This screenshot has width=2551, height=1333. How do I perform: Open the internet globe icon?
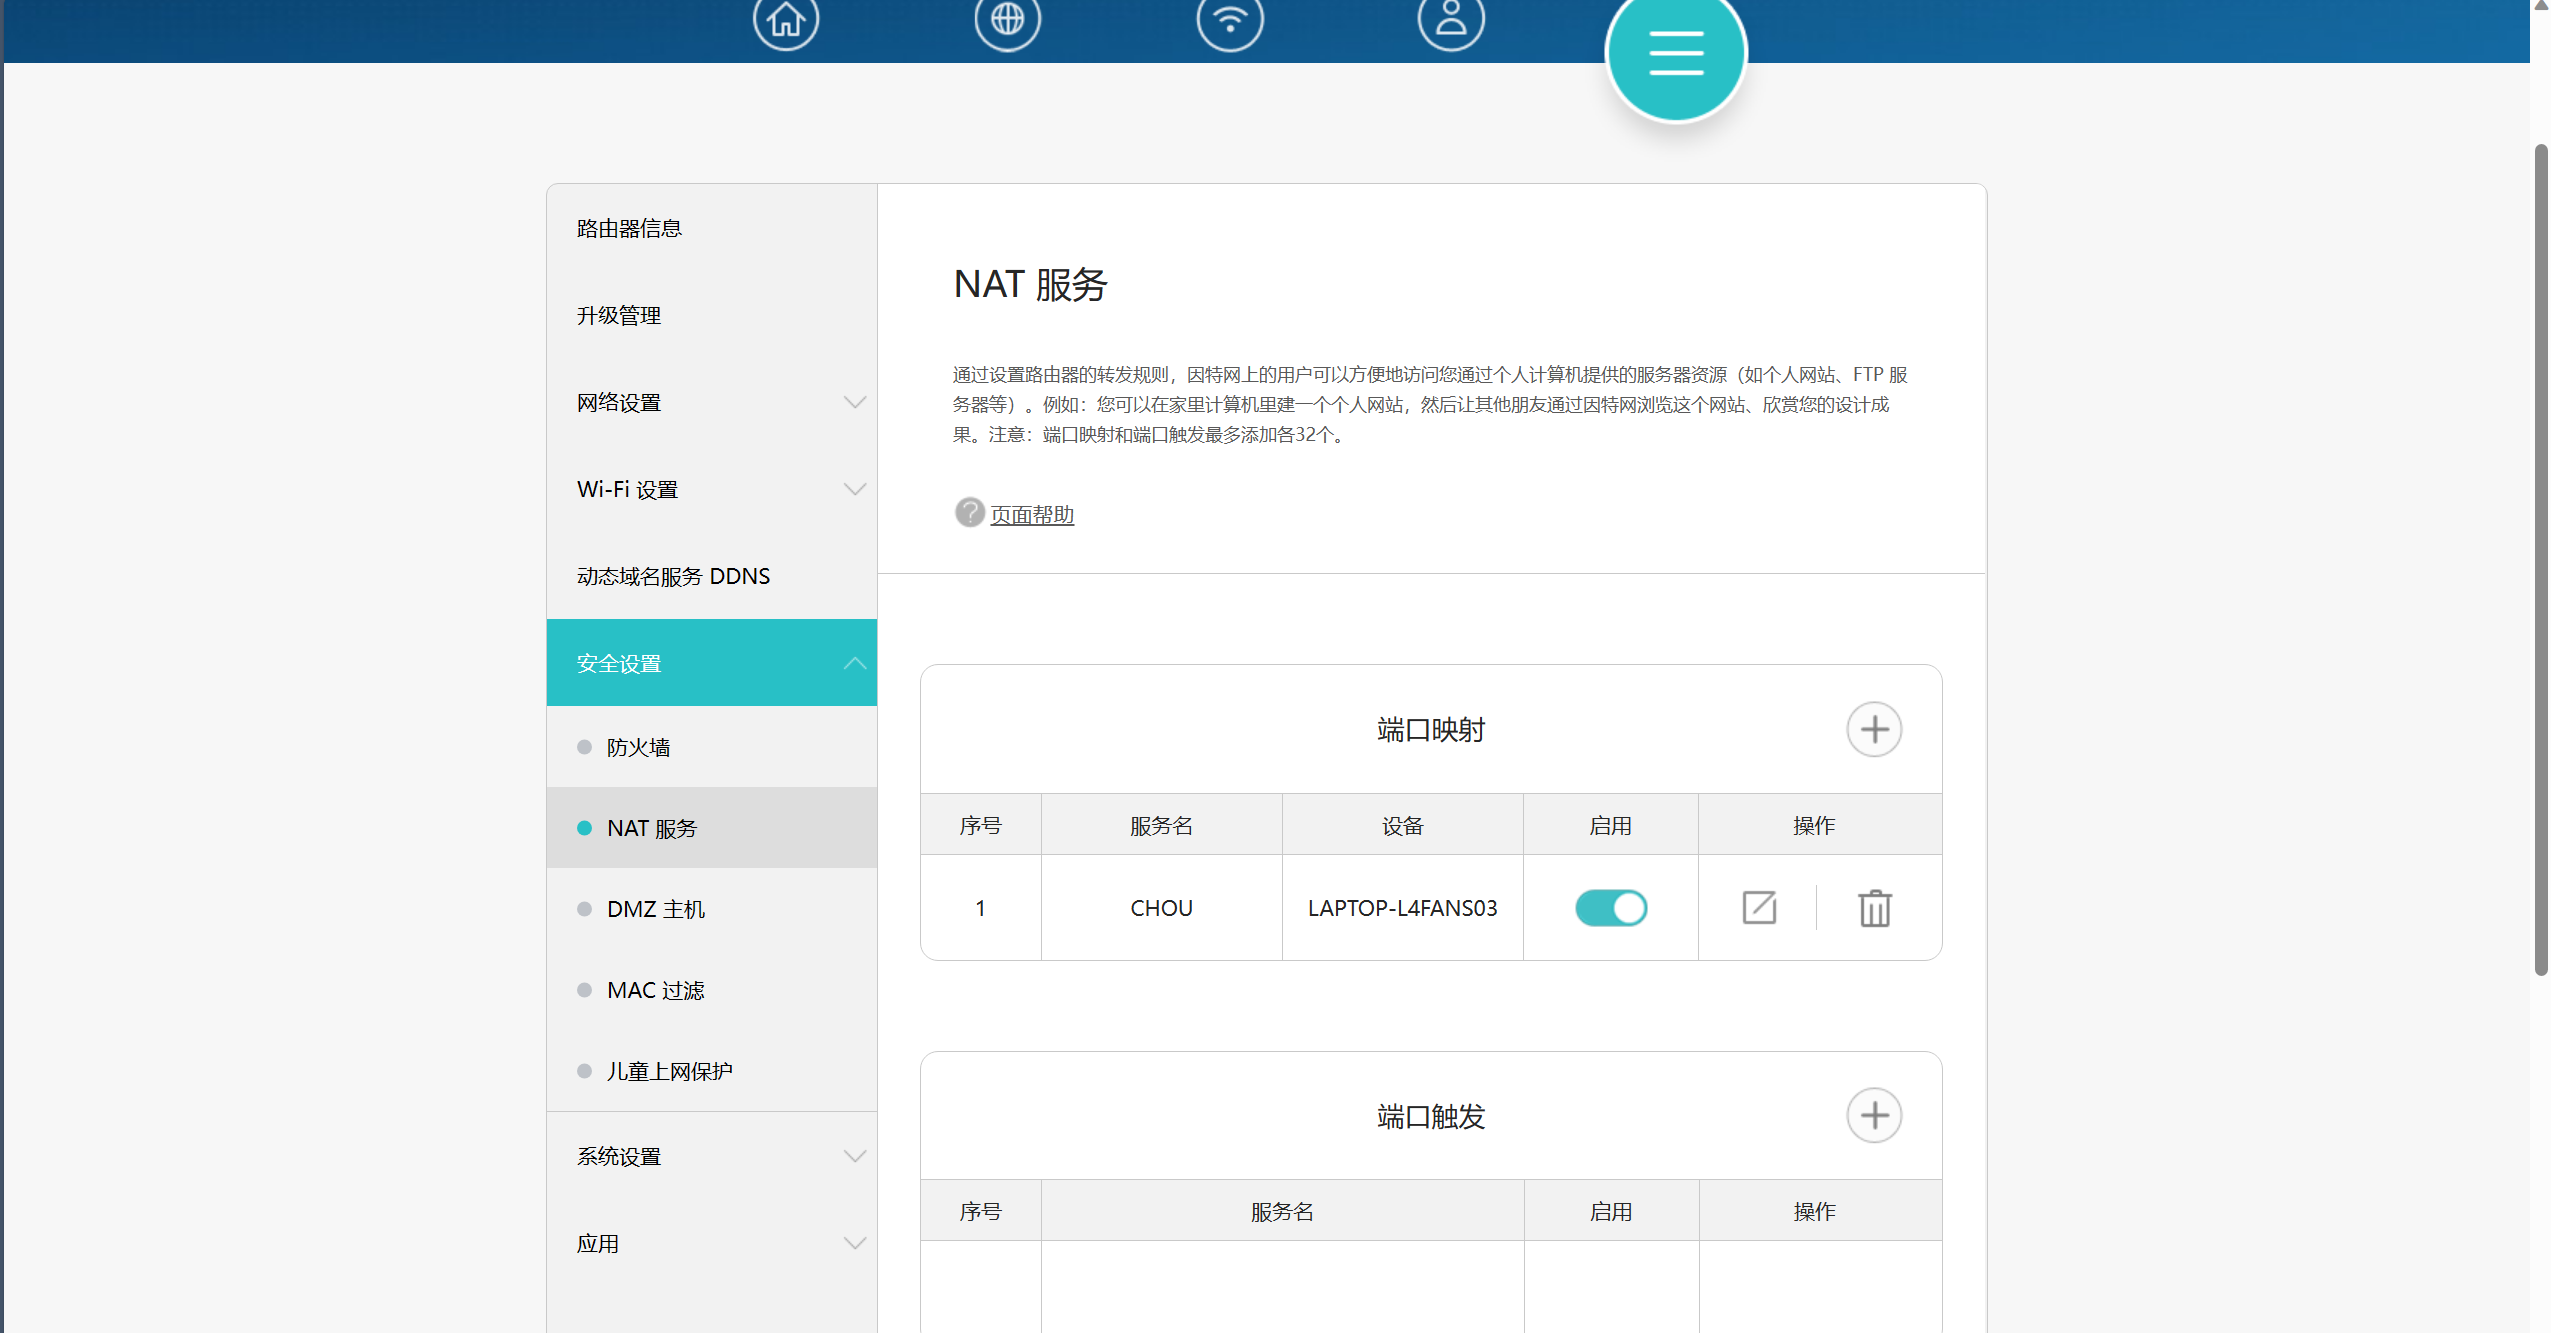pyautogui.click(x=1007, y=18)
